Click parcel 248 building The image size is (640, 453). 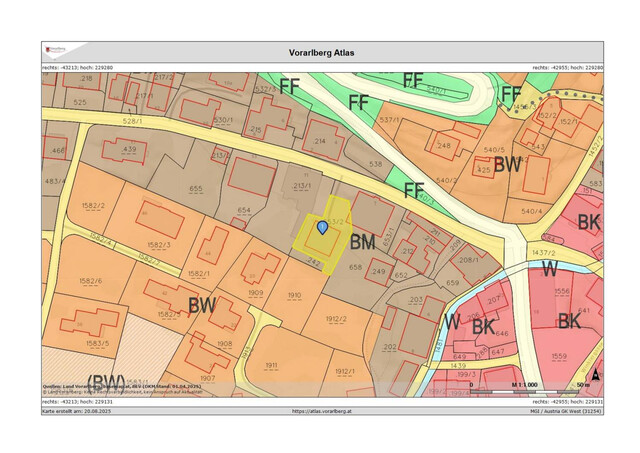tap(444, 145)
